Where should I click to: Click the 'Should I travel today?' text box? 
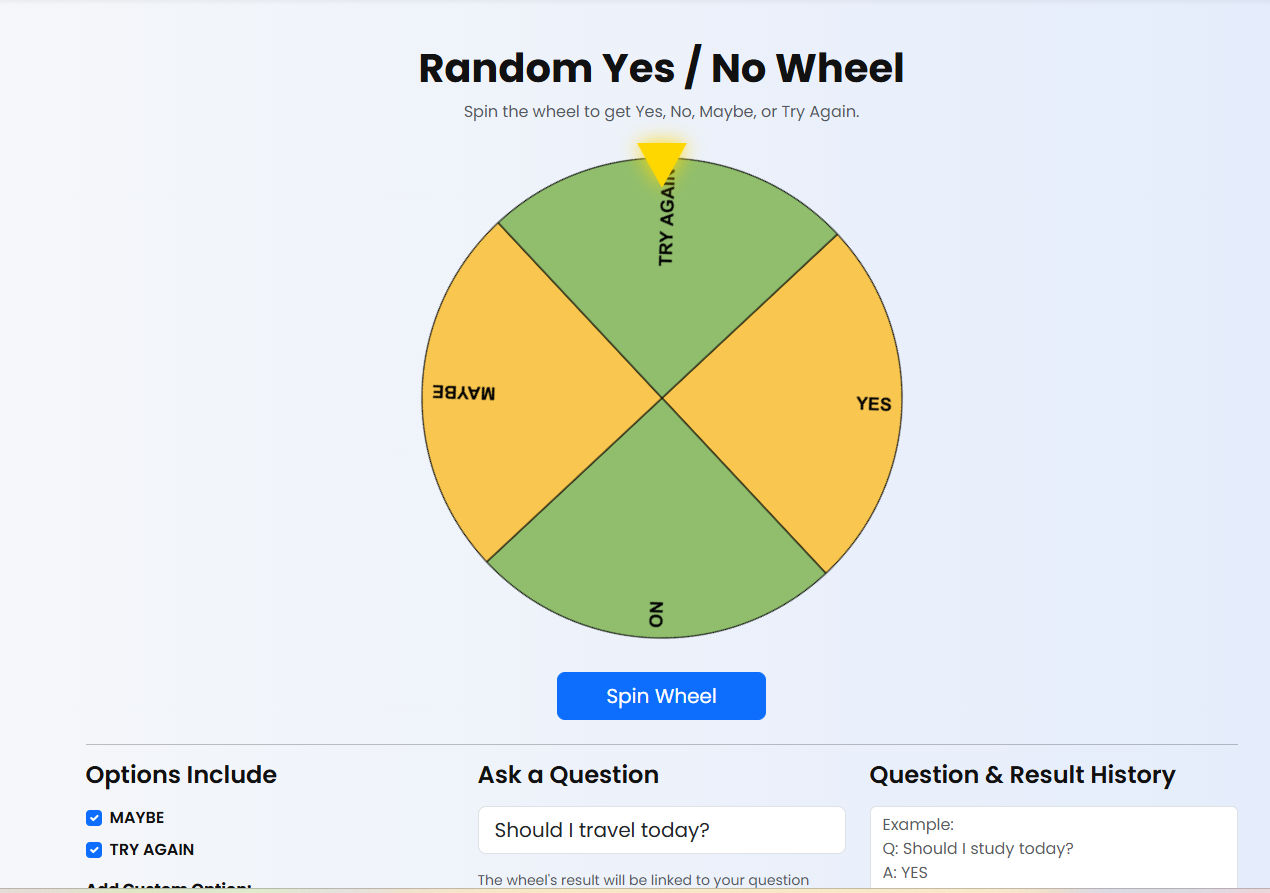[661, 829]
